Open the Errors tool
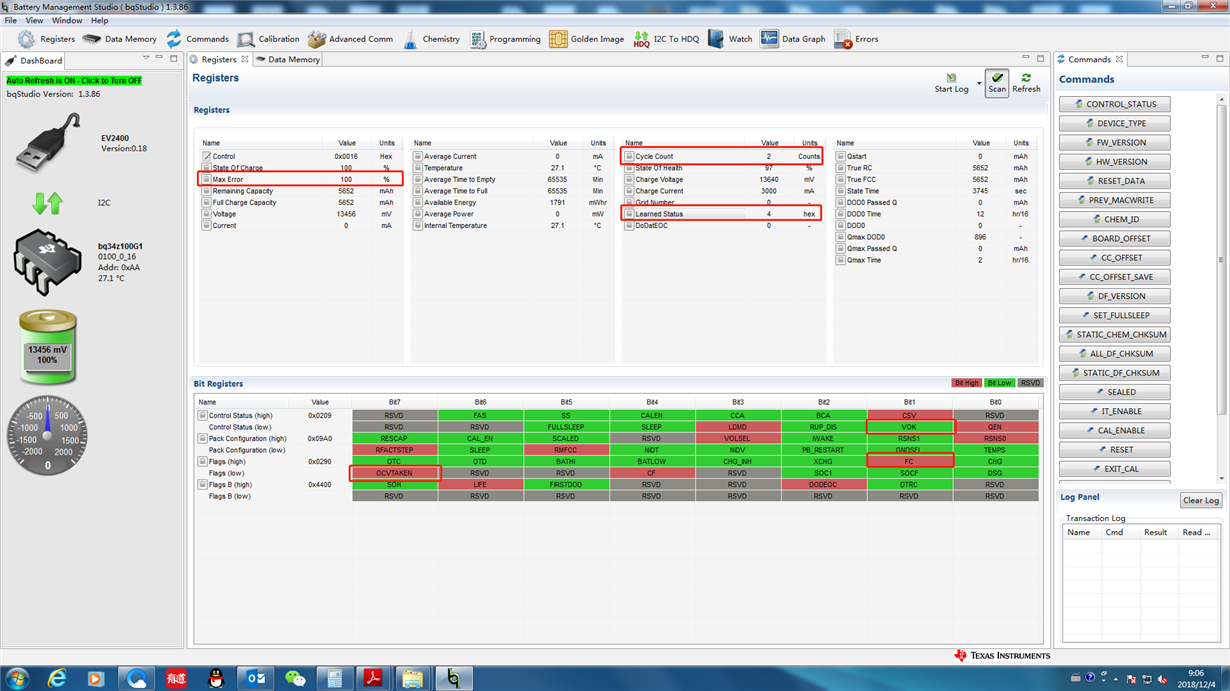 (856, 39)
